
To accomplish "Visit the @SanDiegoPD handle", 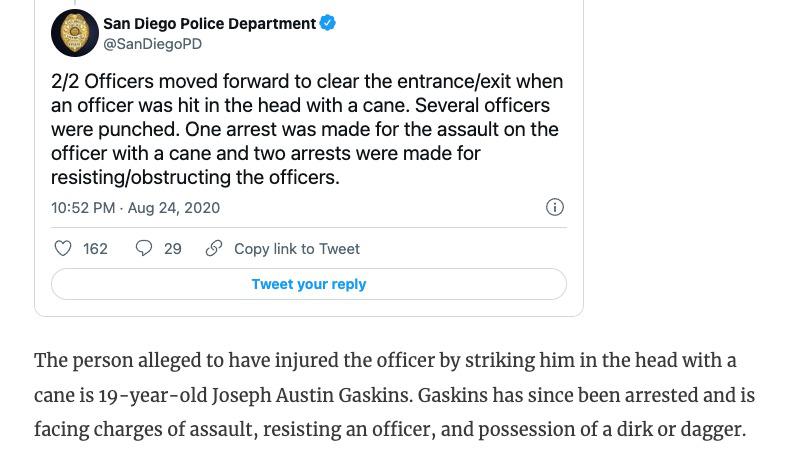I will click(152, 44).
